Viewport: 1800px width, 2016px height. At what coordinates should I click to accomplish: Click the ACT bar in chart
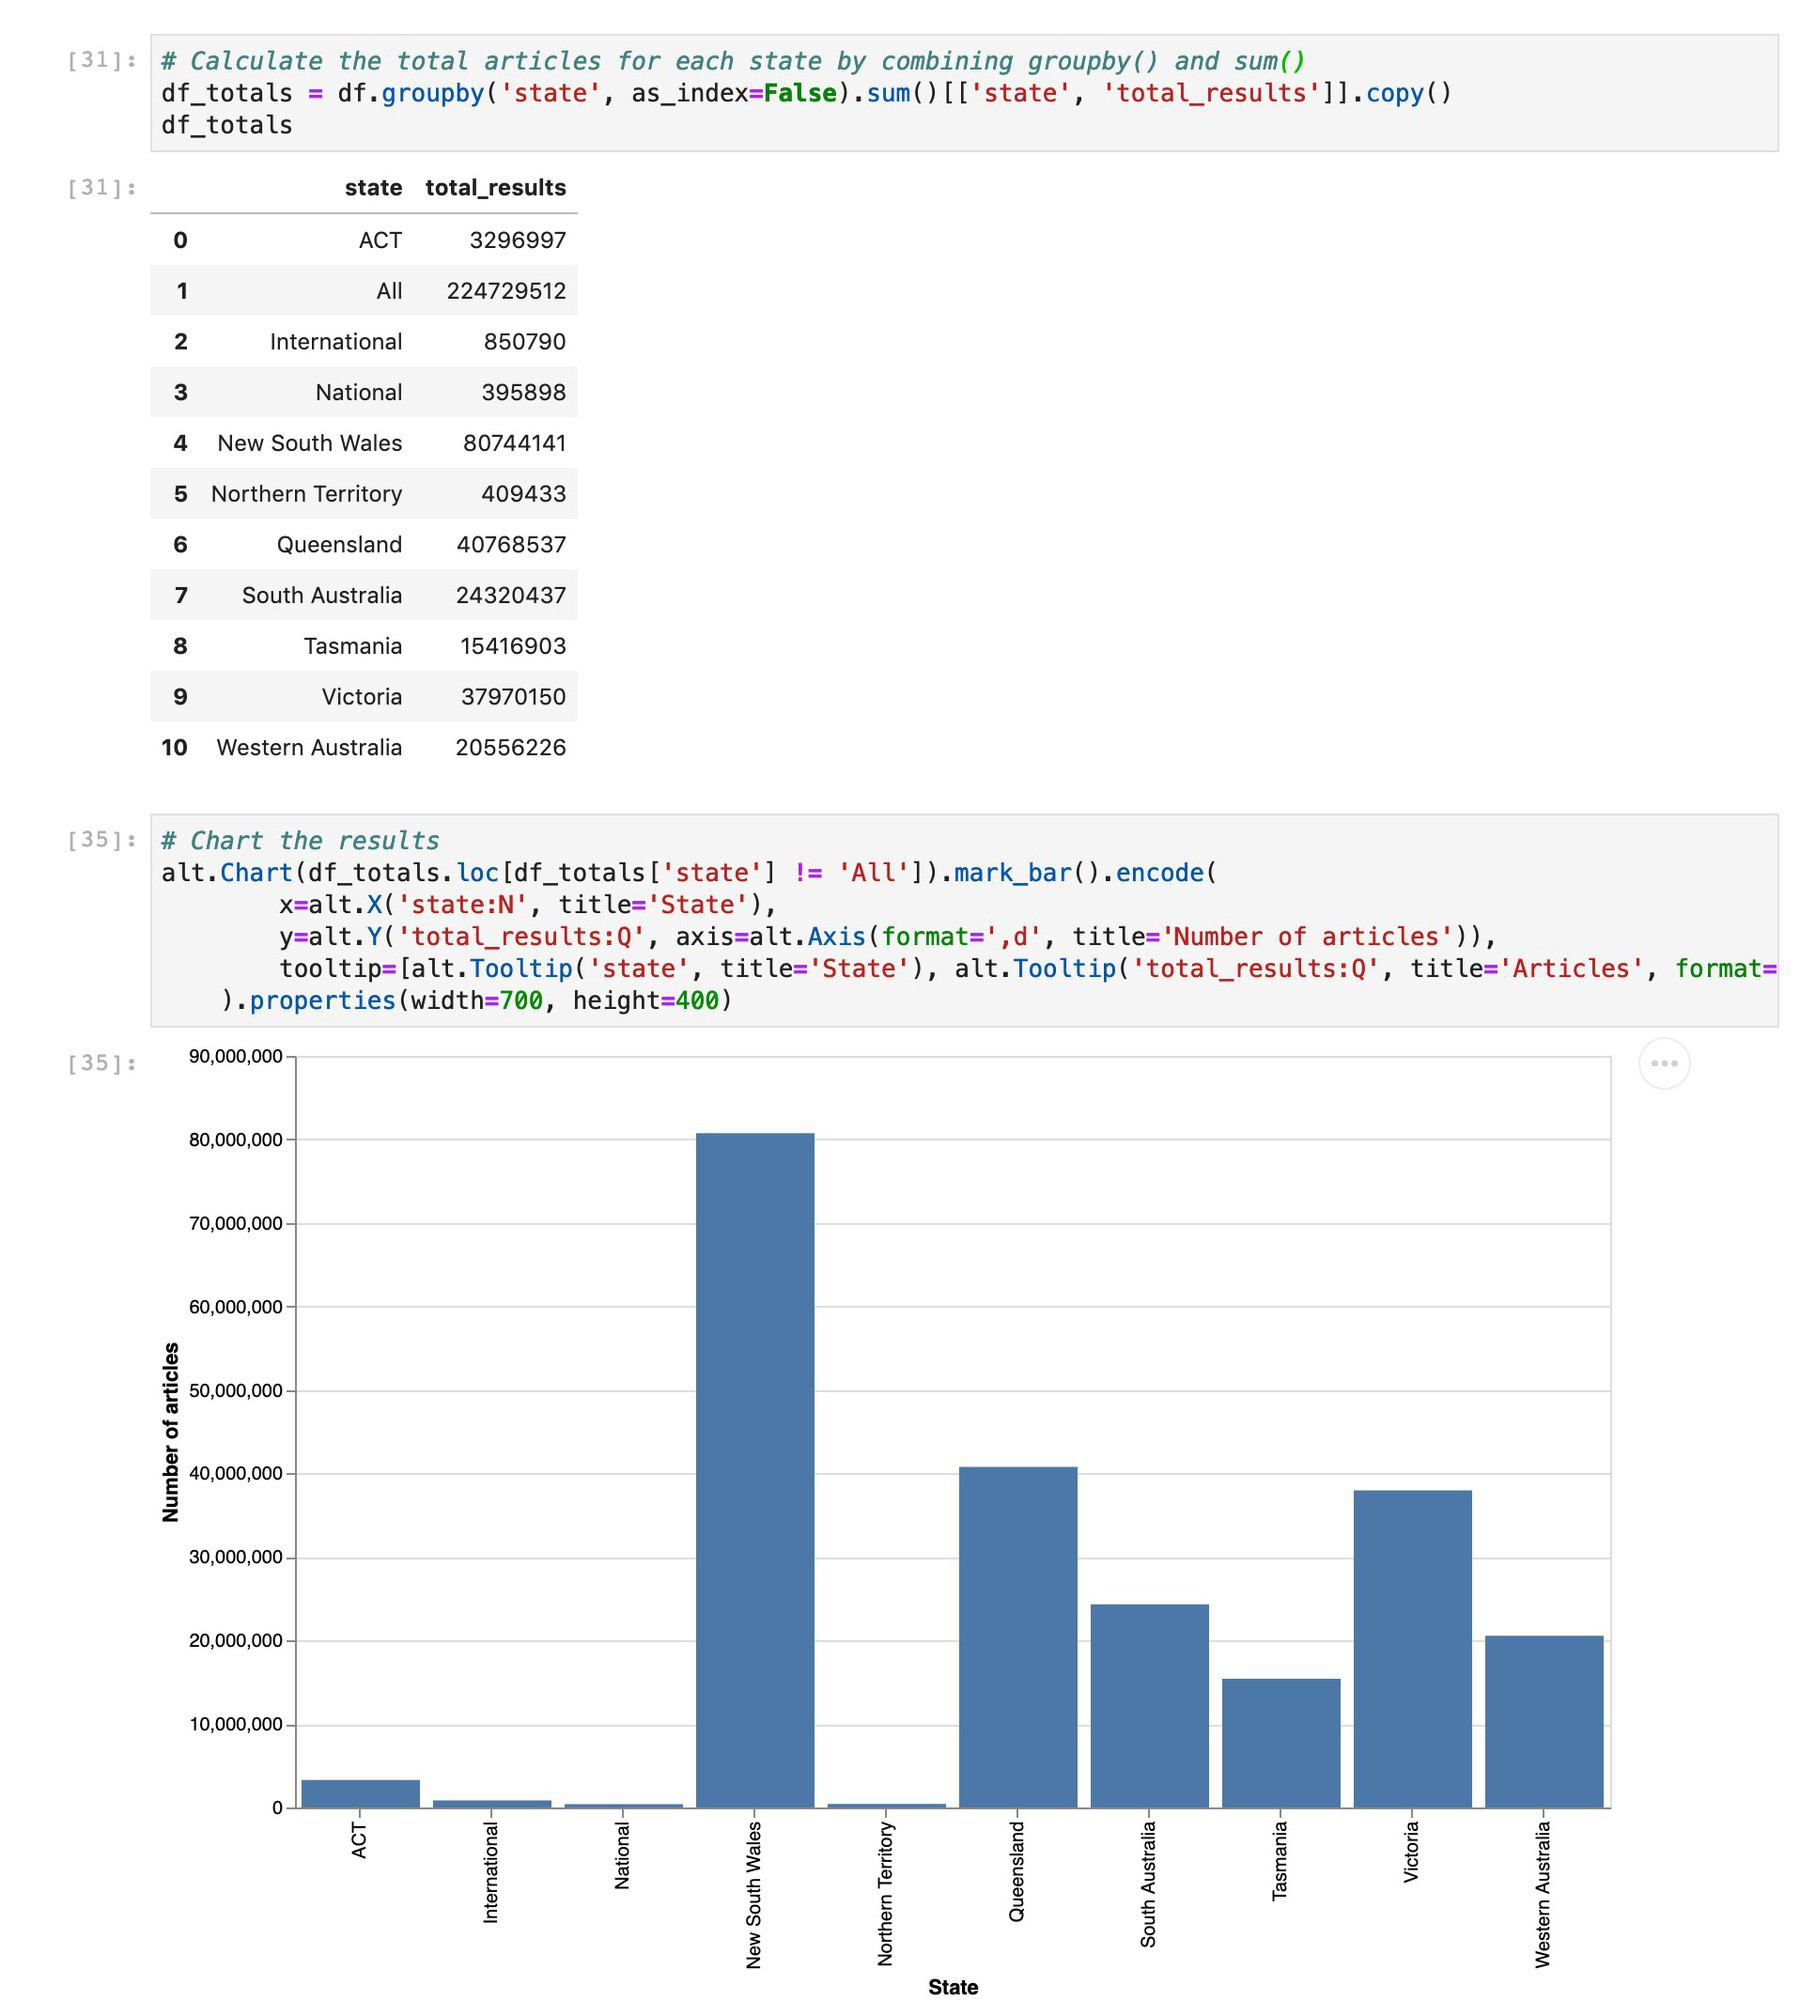pos(360,1794)
